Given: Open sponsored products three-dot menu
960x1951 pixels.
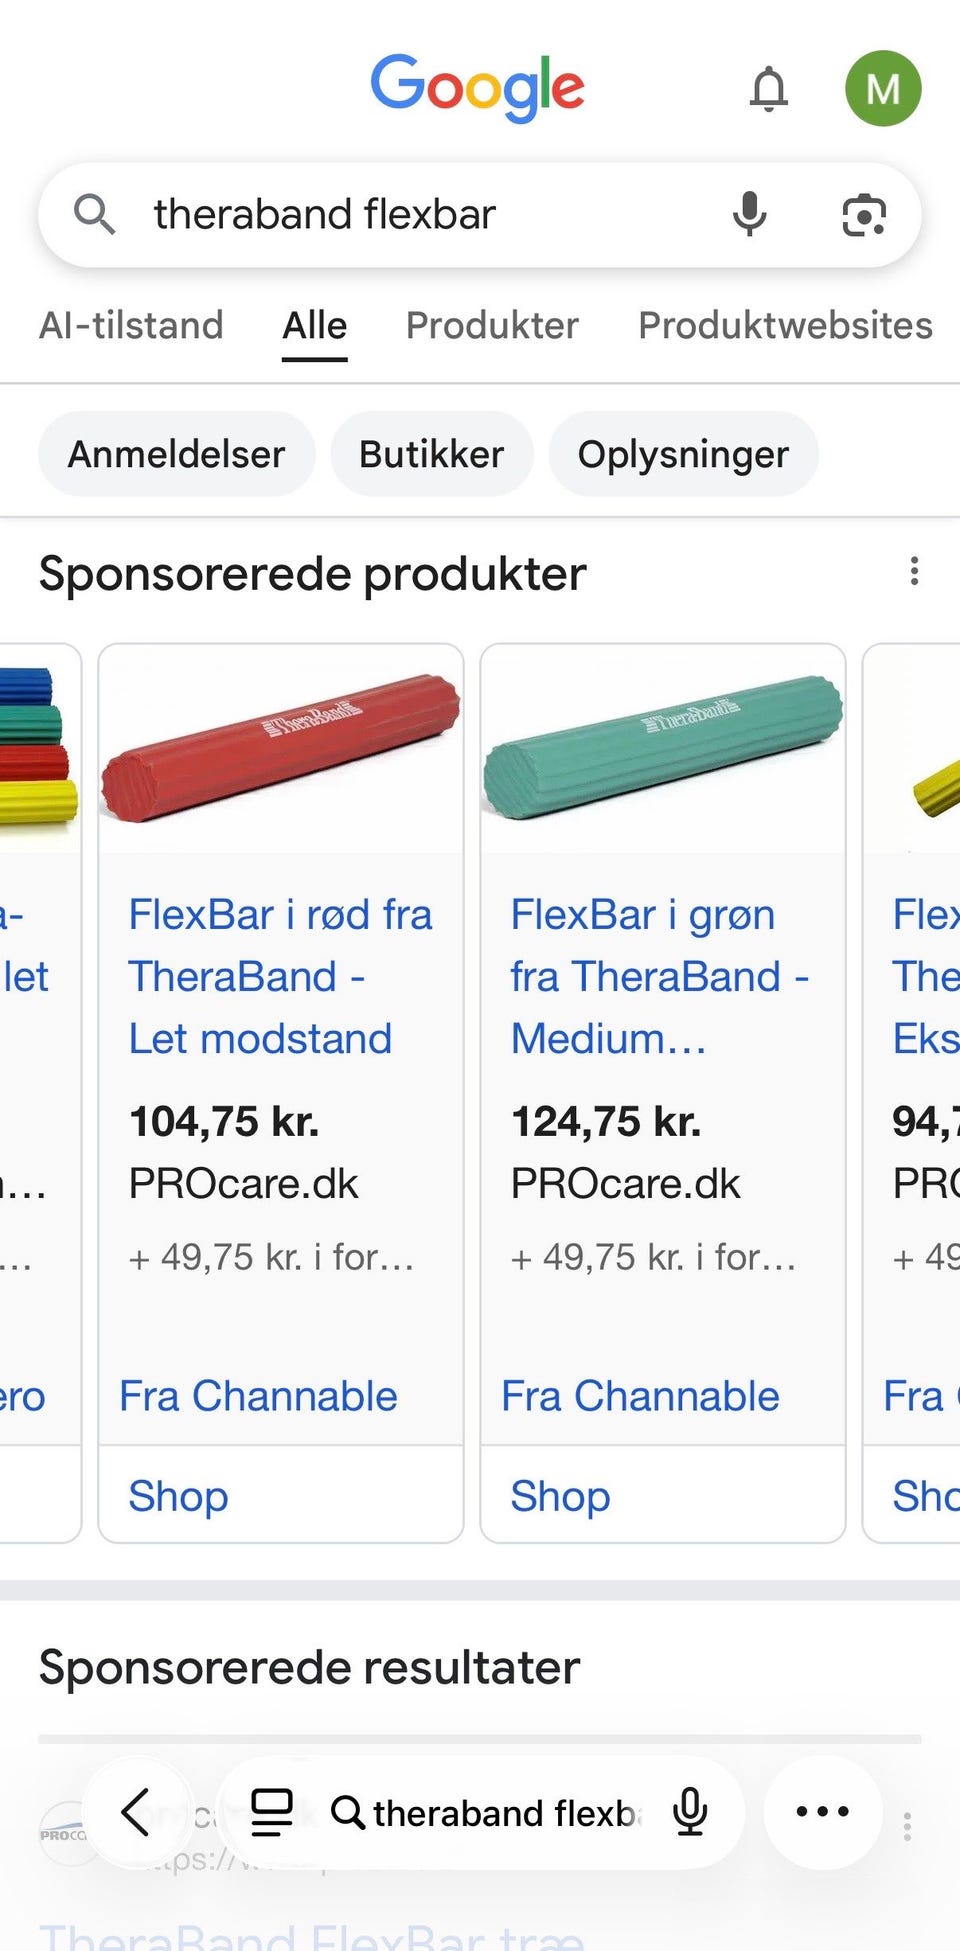Looking at the screenshot, I should click(914, 572).
